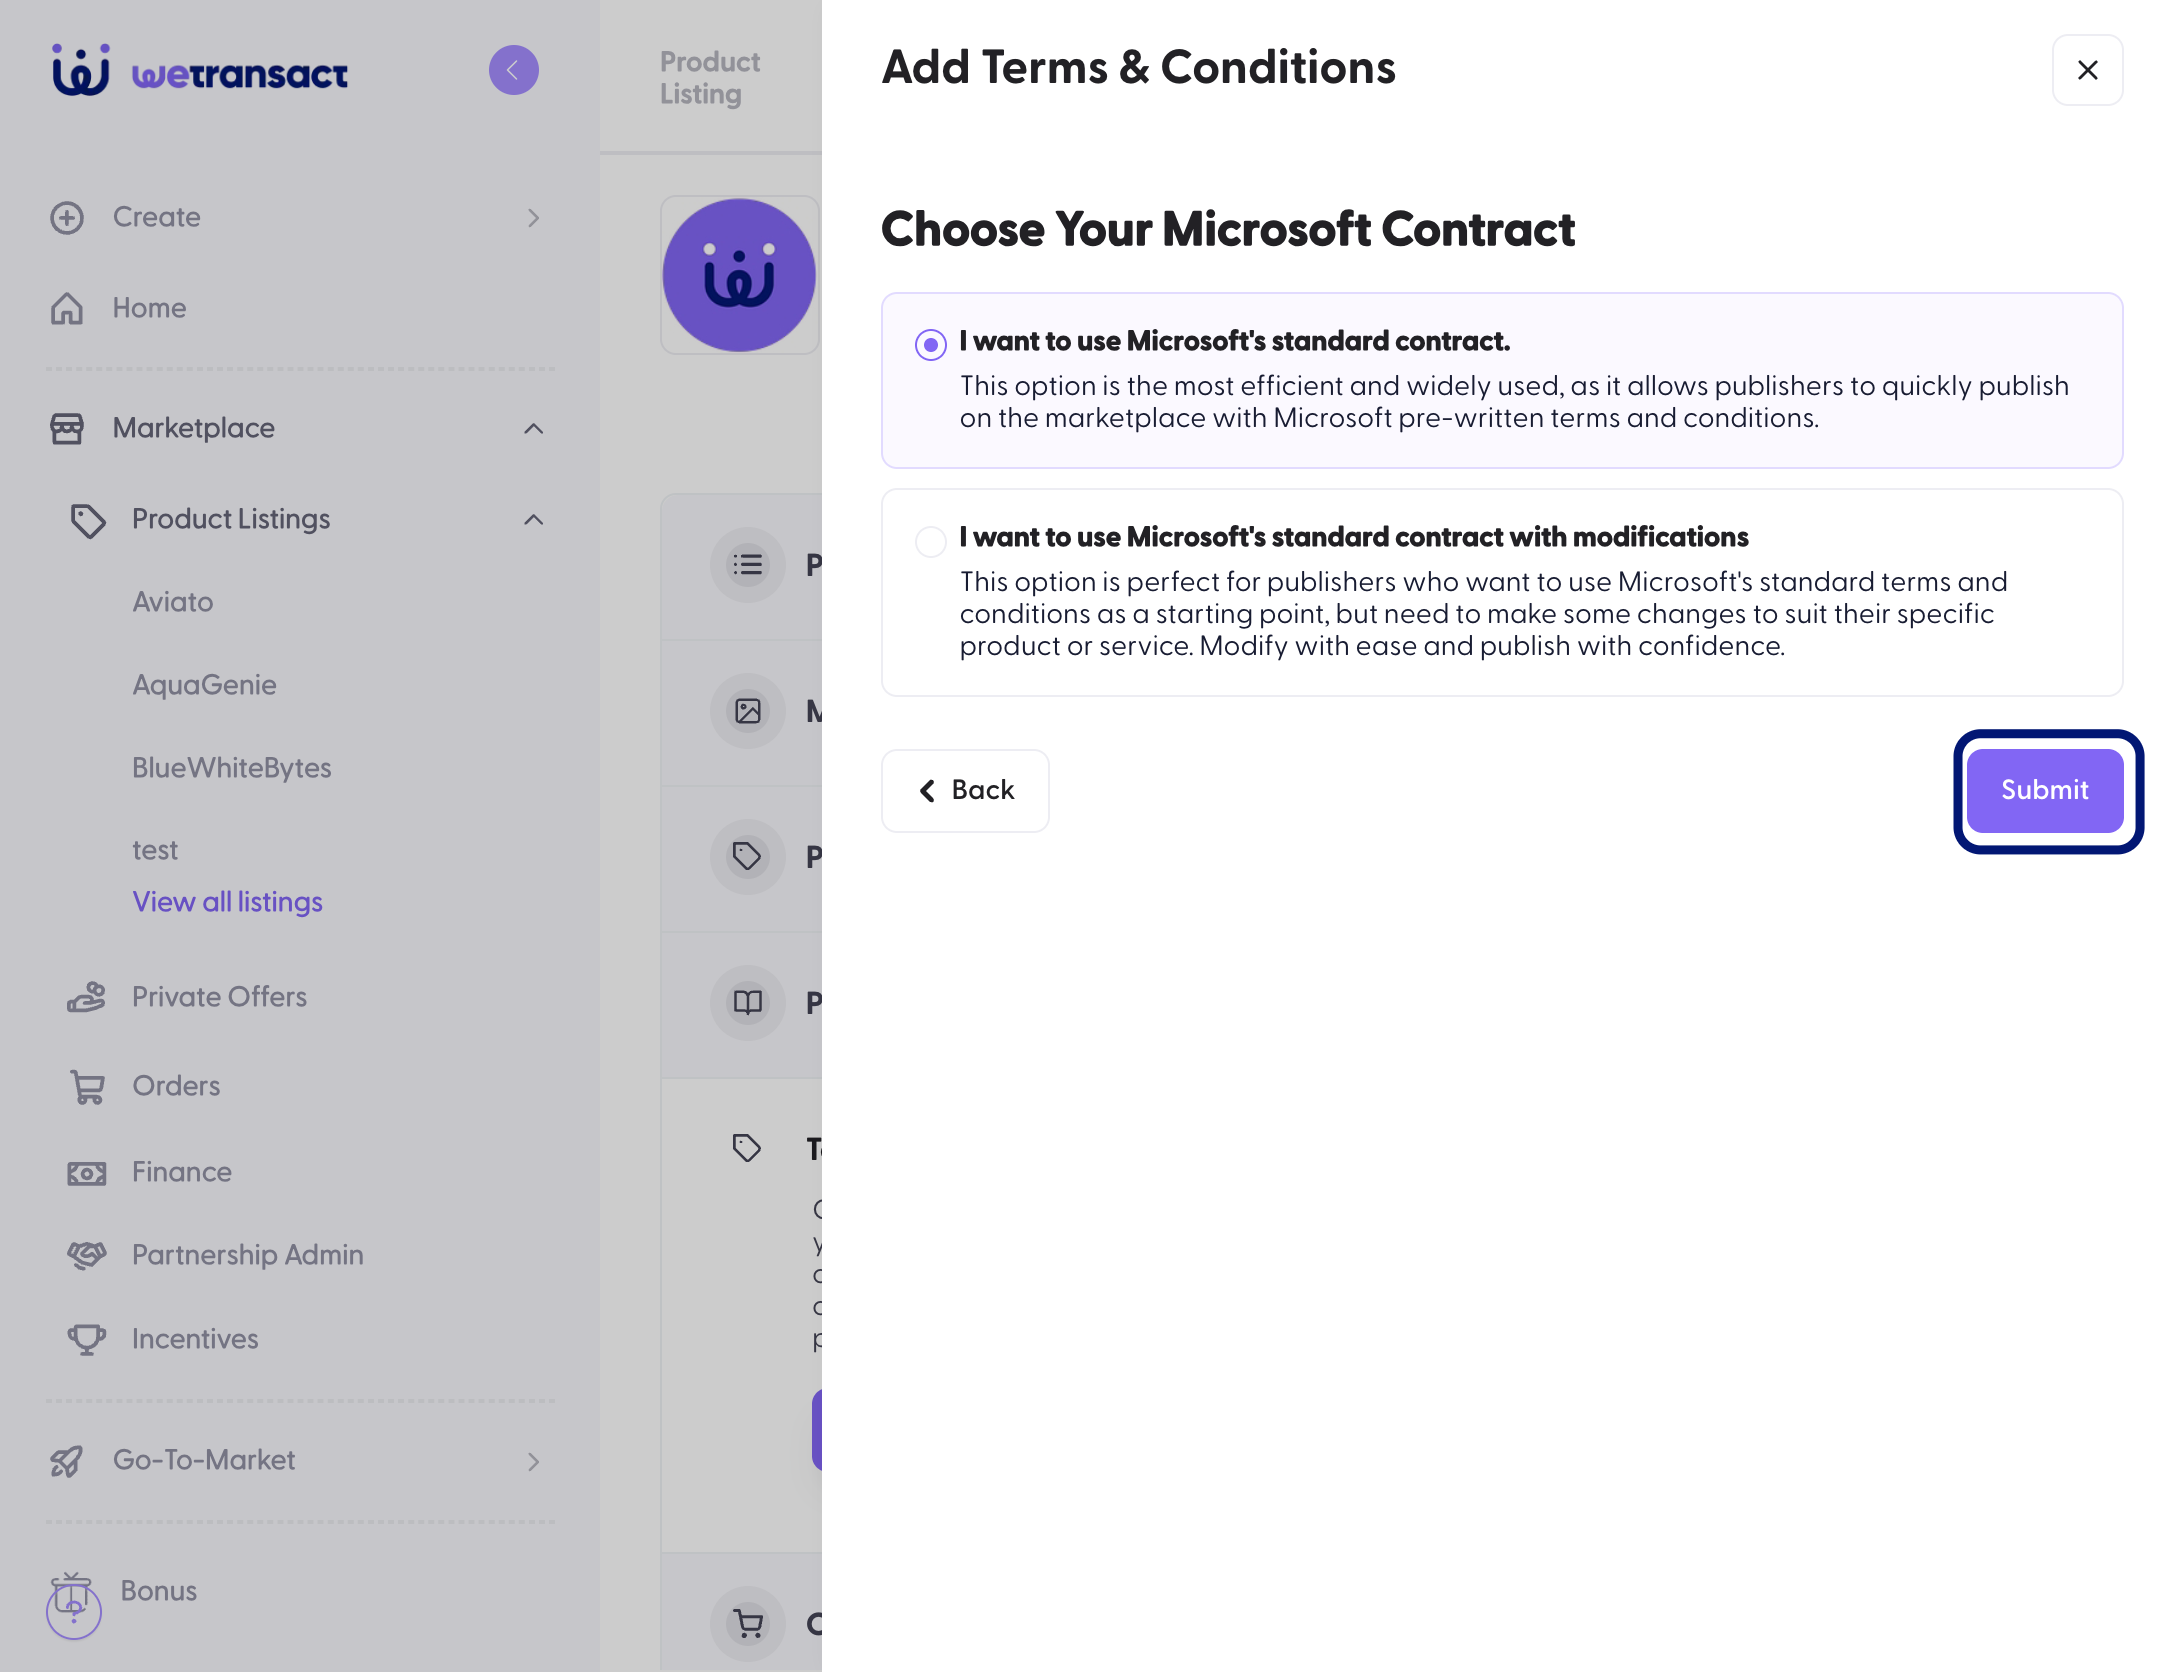Click the Orders cart icon
The image size is (2182, 1672).
coord(87,1087)
